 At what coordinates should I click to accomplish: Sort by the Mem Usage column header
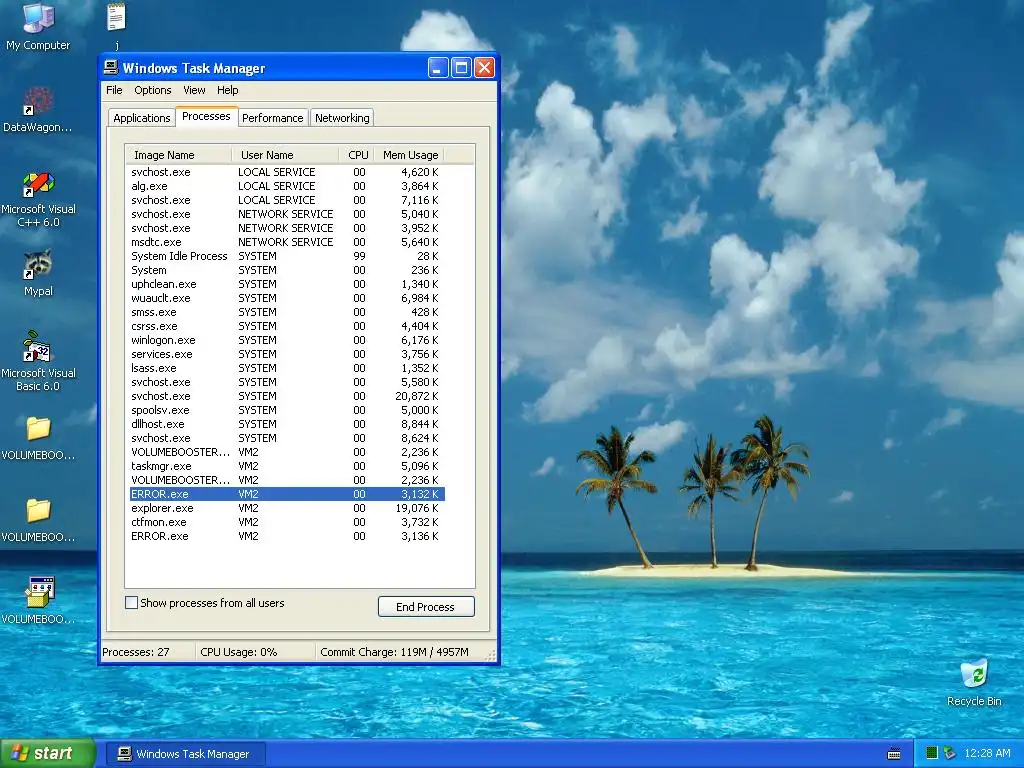pos(409,155)
